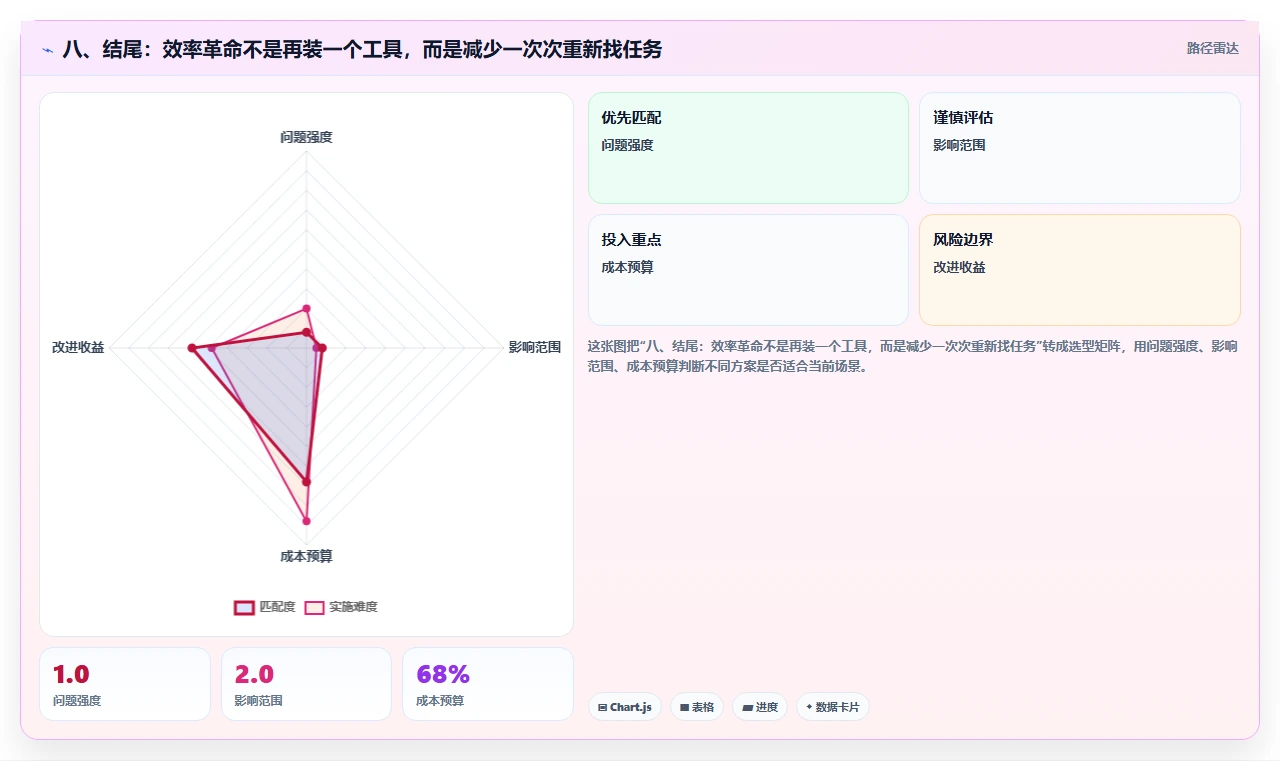
Task: Click the 进度 tag
Action: pos(760,707)
